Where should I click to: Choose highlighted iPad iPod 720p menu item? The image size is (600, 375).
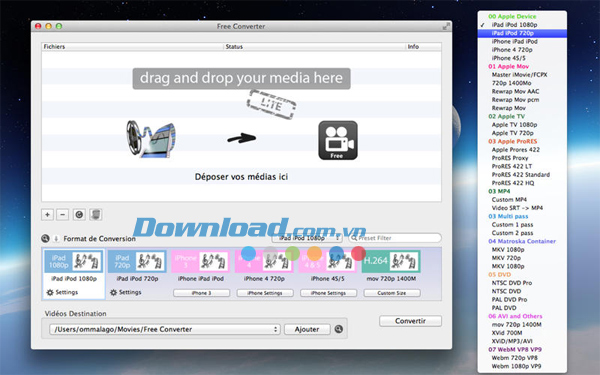(x=522, y=33)
